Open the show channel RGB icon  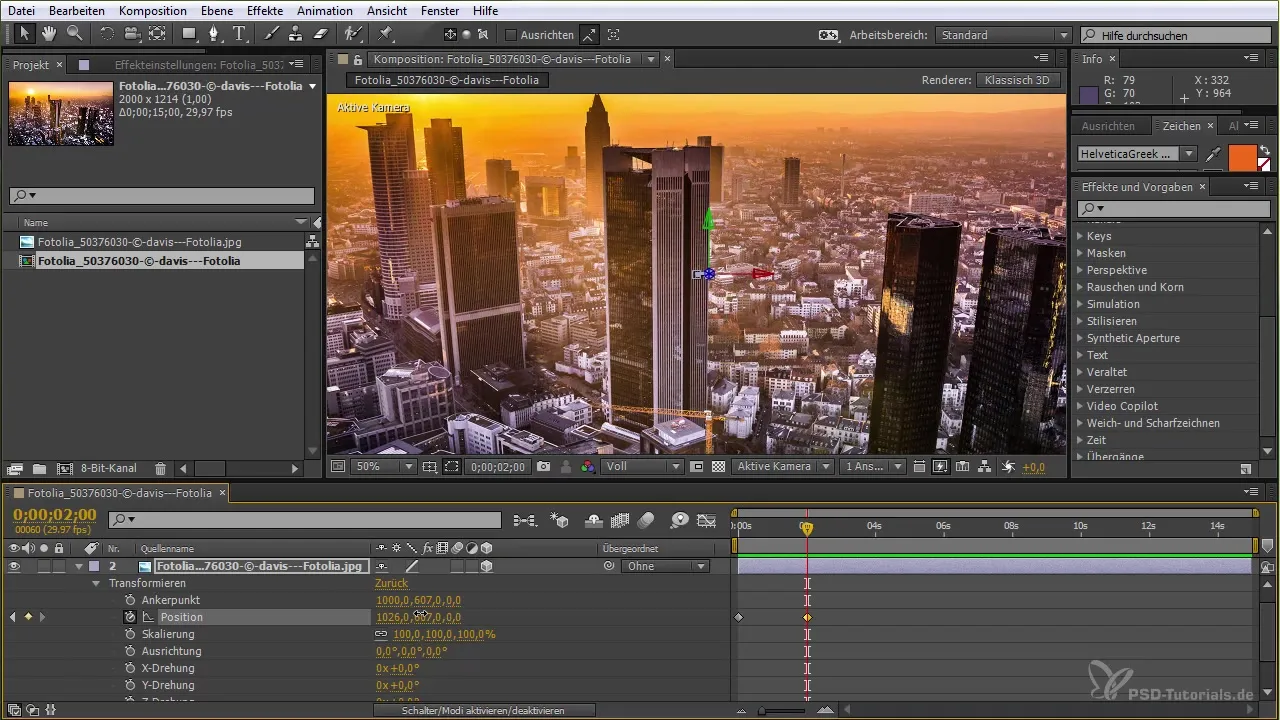click(x=587, y=466)
